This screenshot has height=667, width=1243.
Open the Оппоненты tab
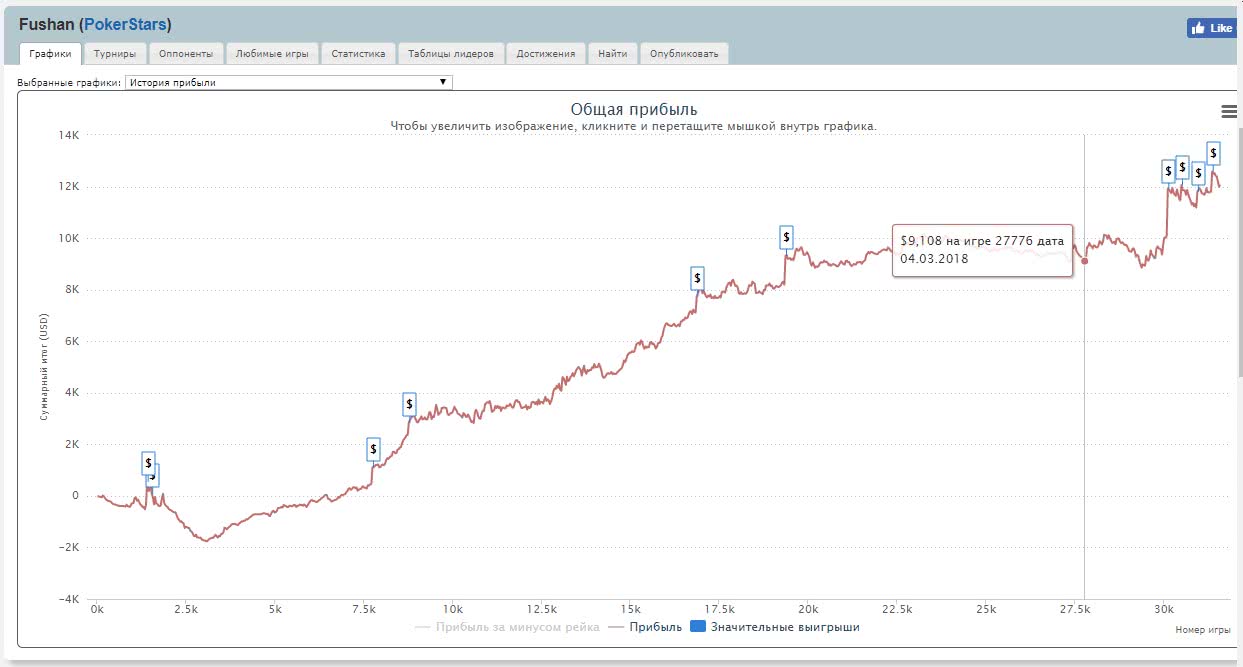(x=186, y=53)
